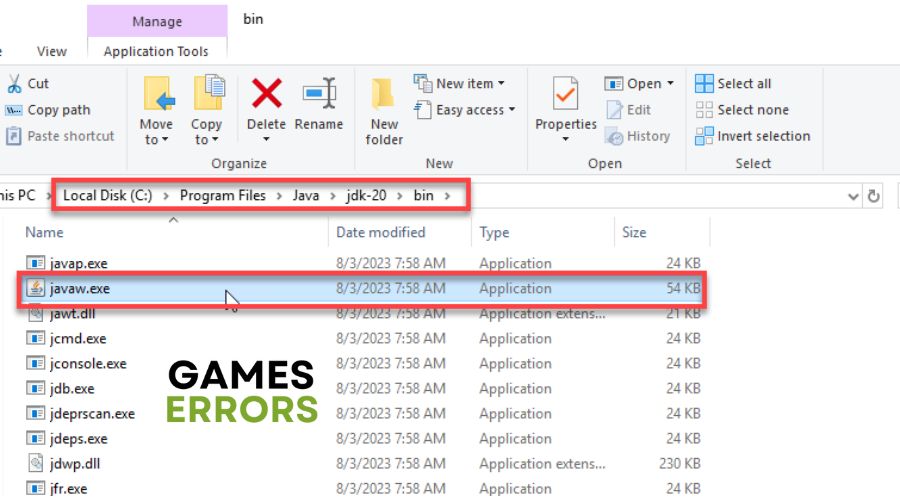Click the Rename icon
The image size is (900, 500).
tap(319, 93)
